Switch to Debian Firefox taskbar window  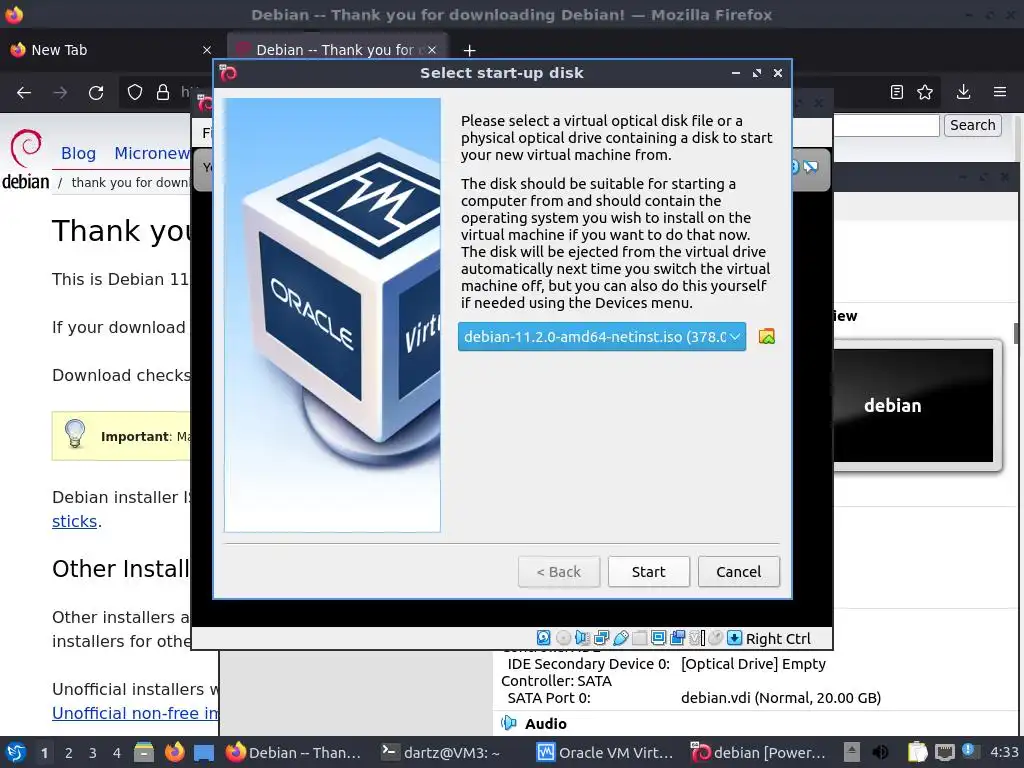click(x=295, y=752)
